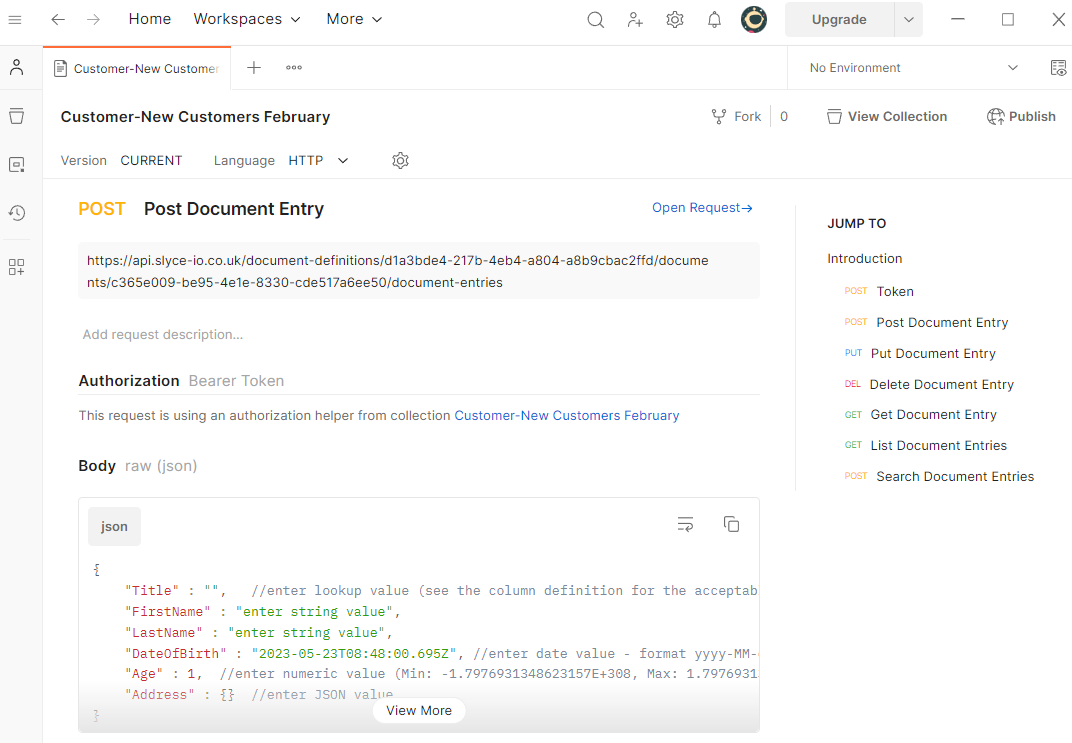The width and height of the screenshot is (1072, 743).
Task: Go to Home
Action: pyautogui.click(x=150, y=19)
